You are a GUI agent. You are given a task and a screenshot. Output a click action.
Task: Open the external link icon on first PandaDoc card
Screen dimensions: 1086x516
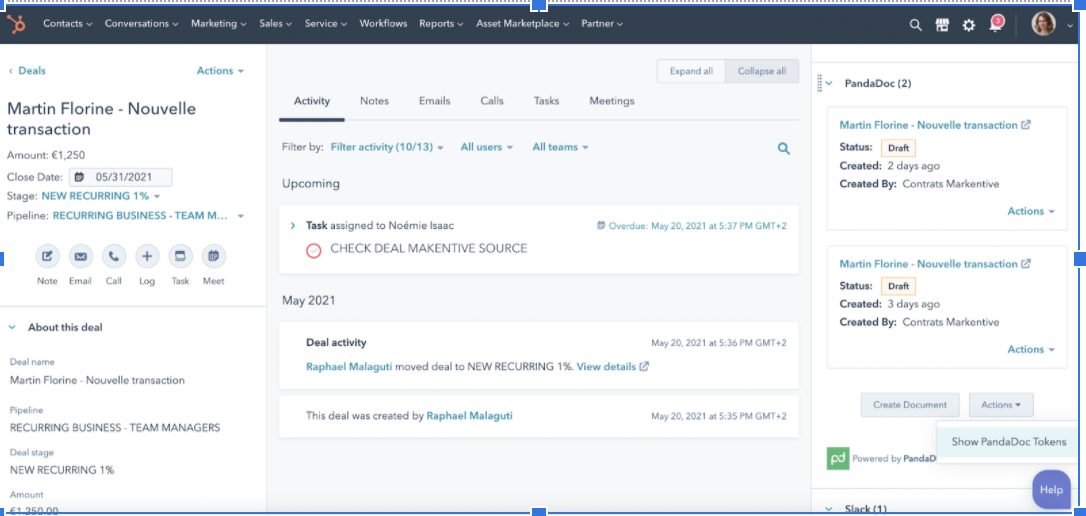click(x=1026, y=125)
